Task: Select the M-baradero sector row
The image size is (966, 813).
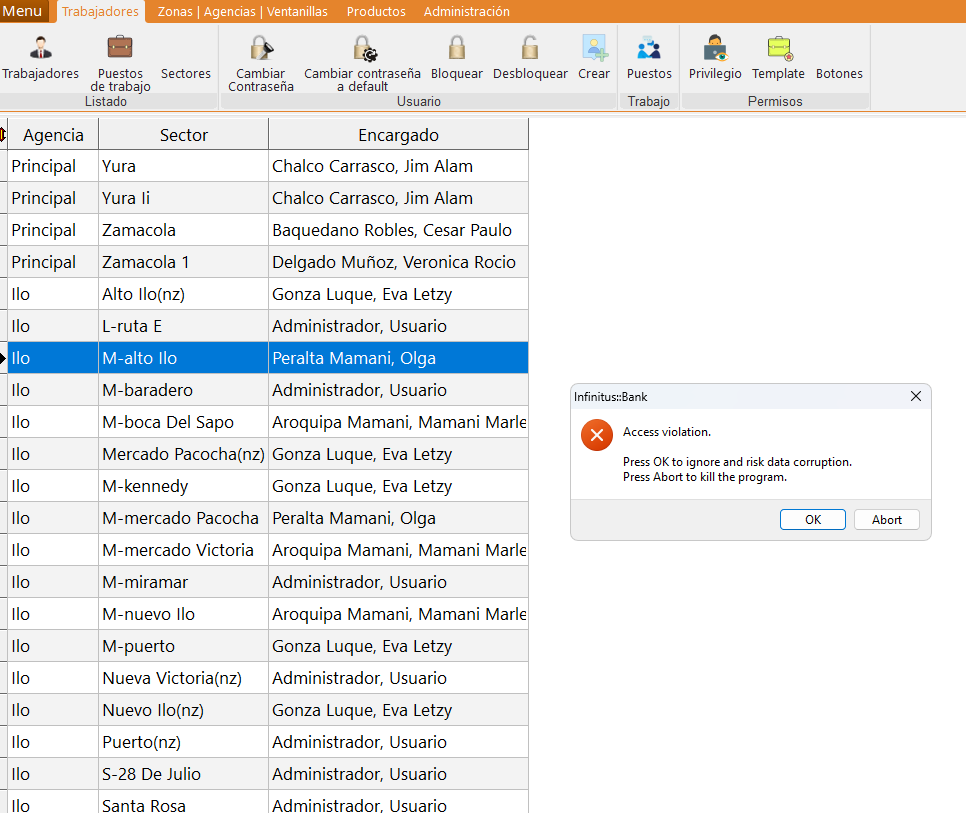Action: (x=183, y=390)
